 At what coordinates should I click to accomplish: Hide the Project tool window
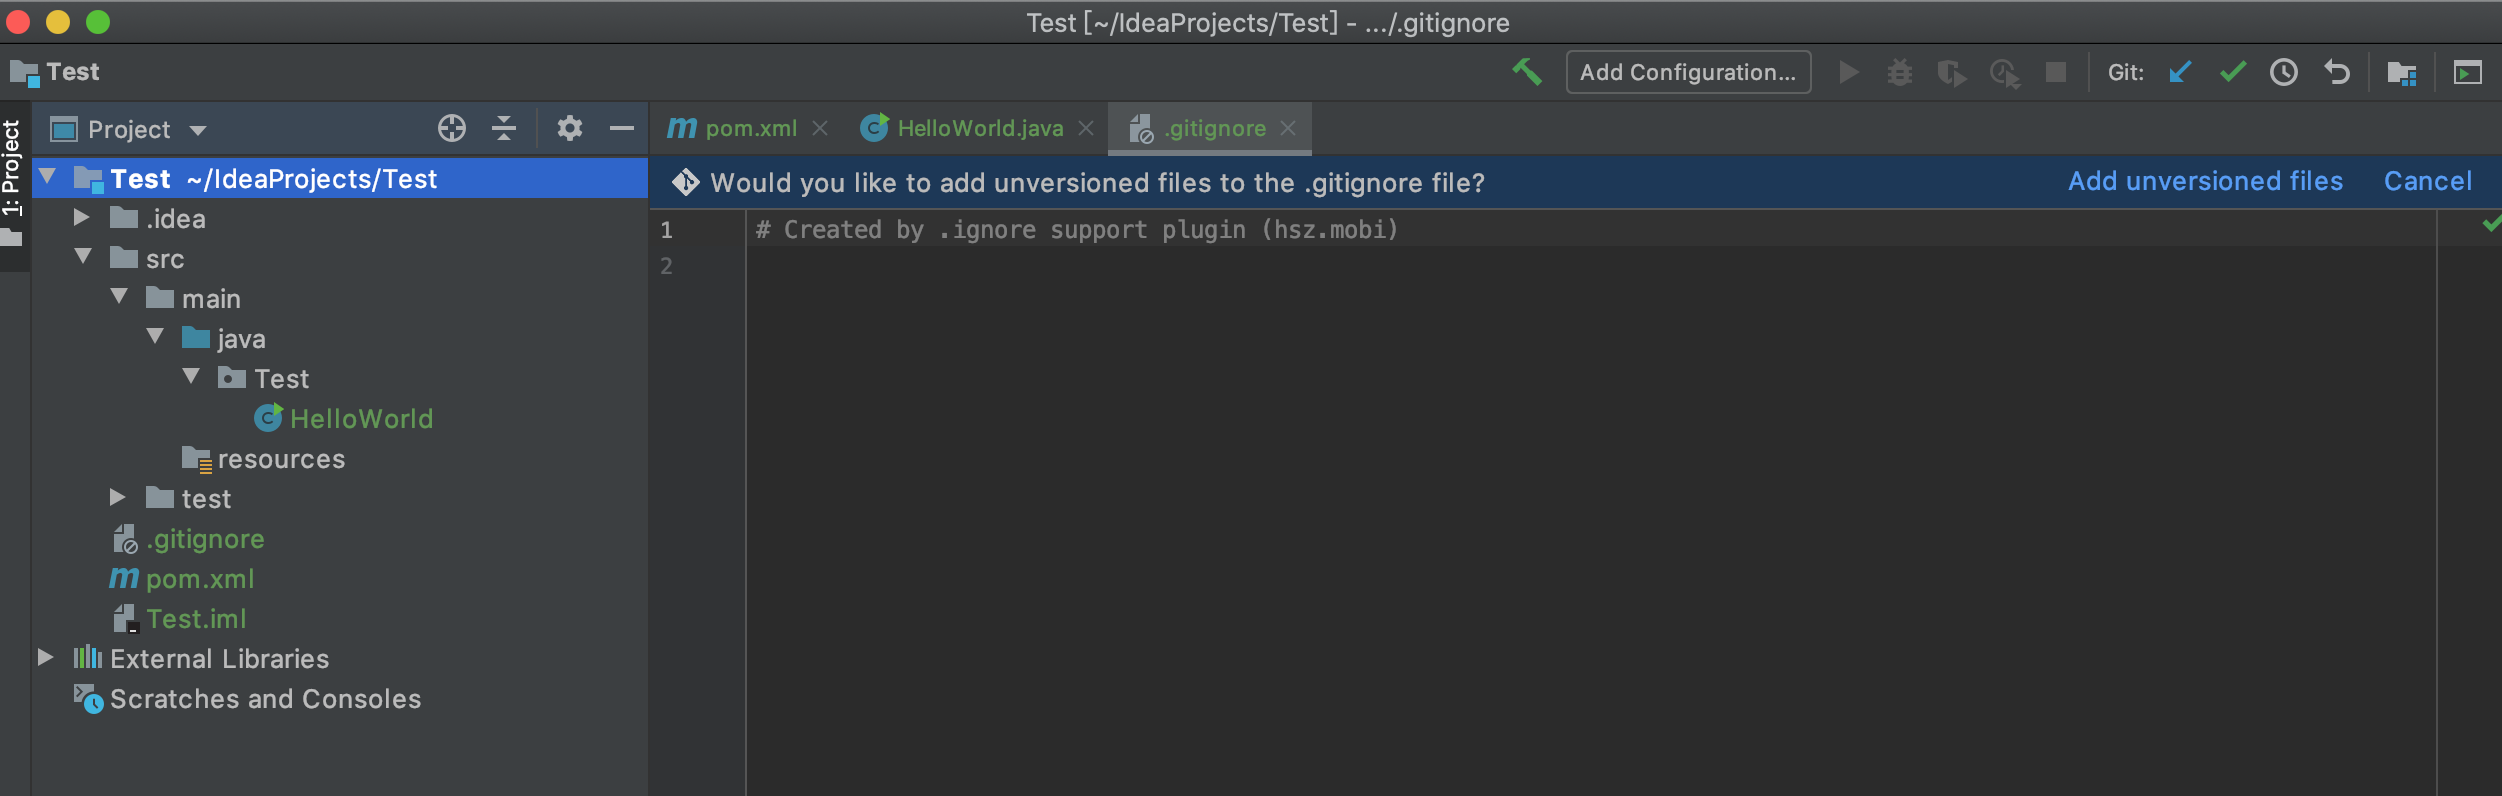(x=622, y=128)
